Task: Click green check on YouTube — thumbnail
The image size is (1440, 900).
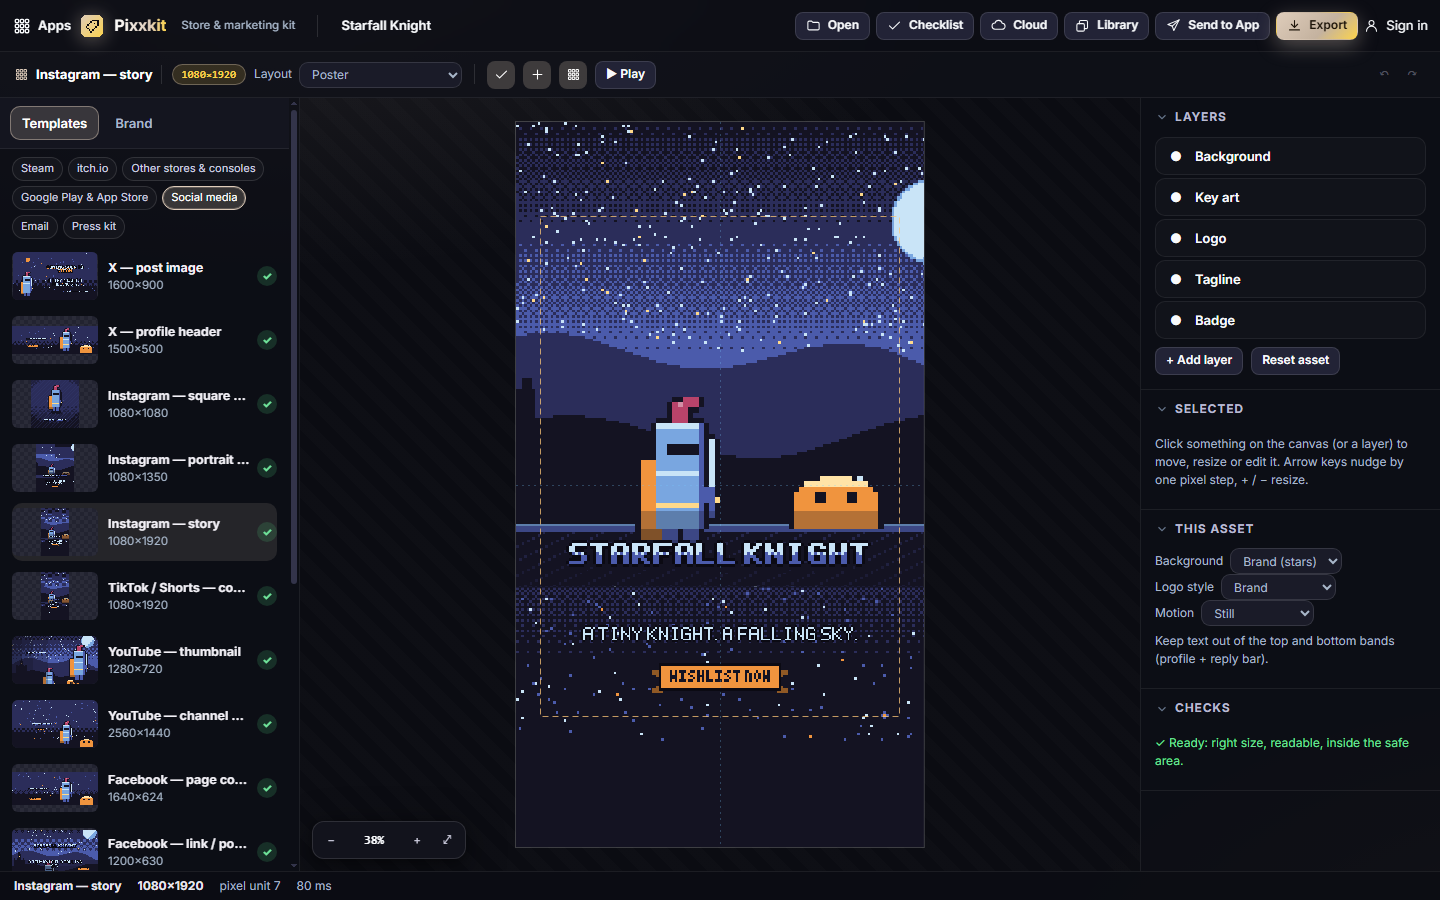Action: coord(267,660)
